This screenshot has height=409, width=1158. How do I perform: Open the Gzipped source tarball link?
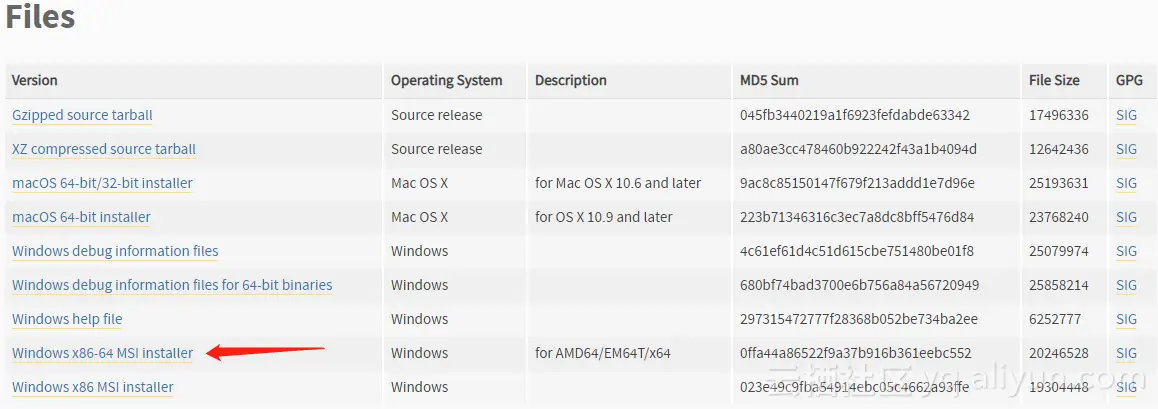82,115
